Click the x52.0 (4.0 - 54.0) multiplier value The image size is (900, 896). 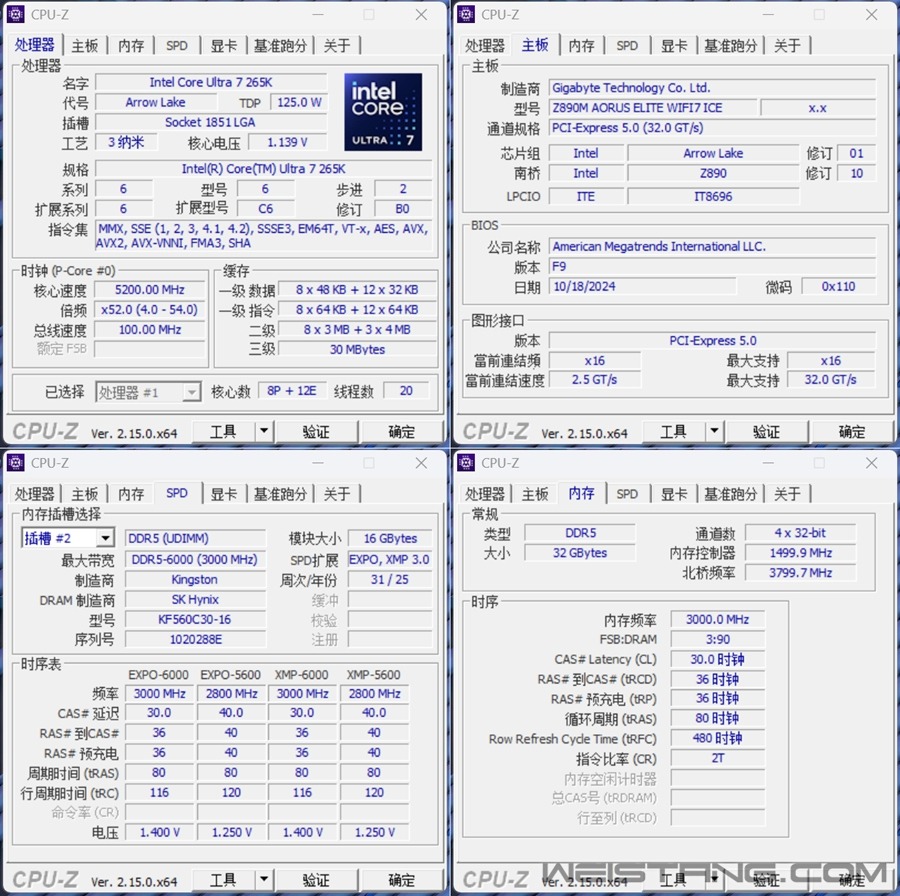[x=149, y=310]
